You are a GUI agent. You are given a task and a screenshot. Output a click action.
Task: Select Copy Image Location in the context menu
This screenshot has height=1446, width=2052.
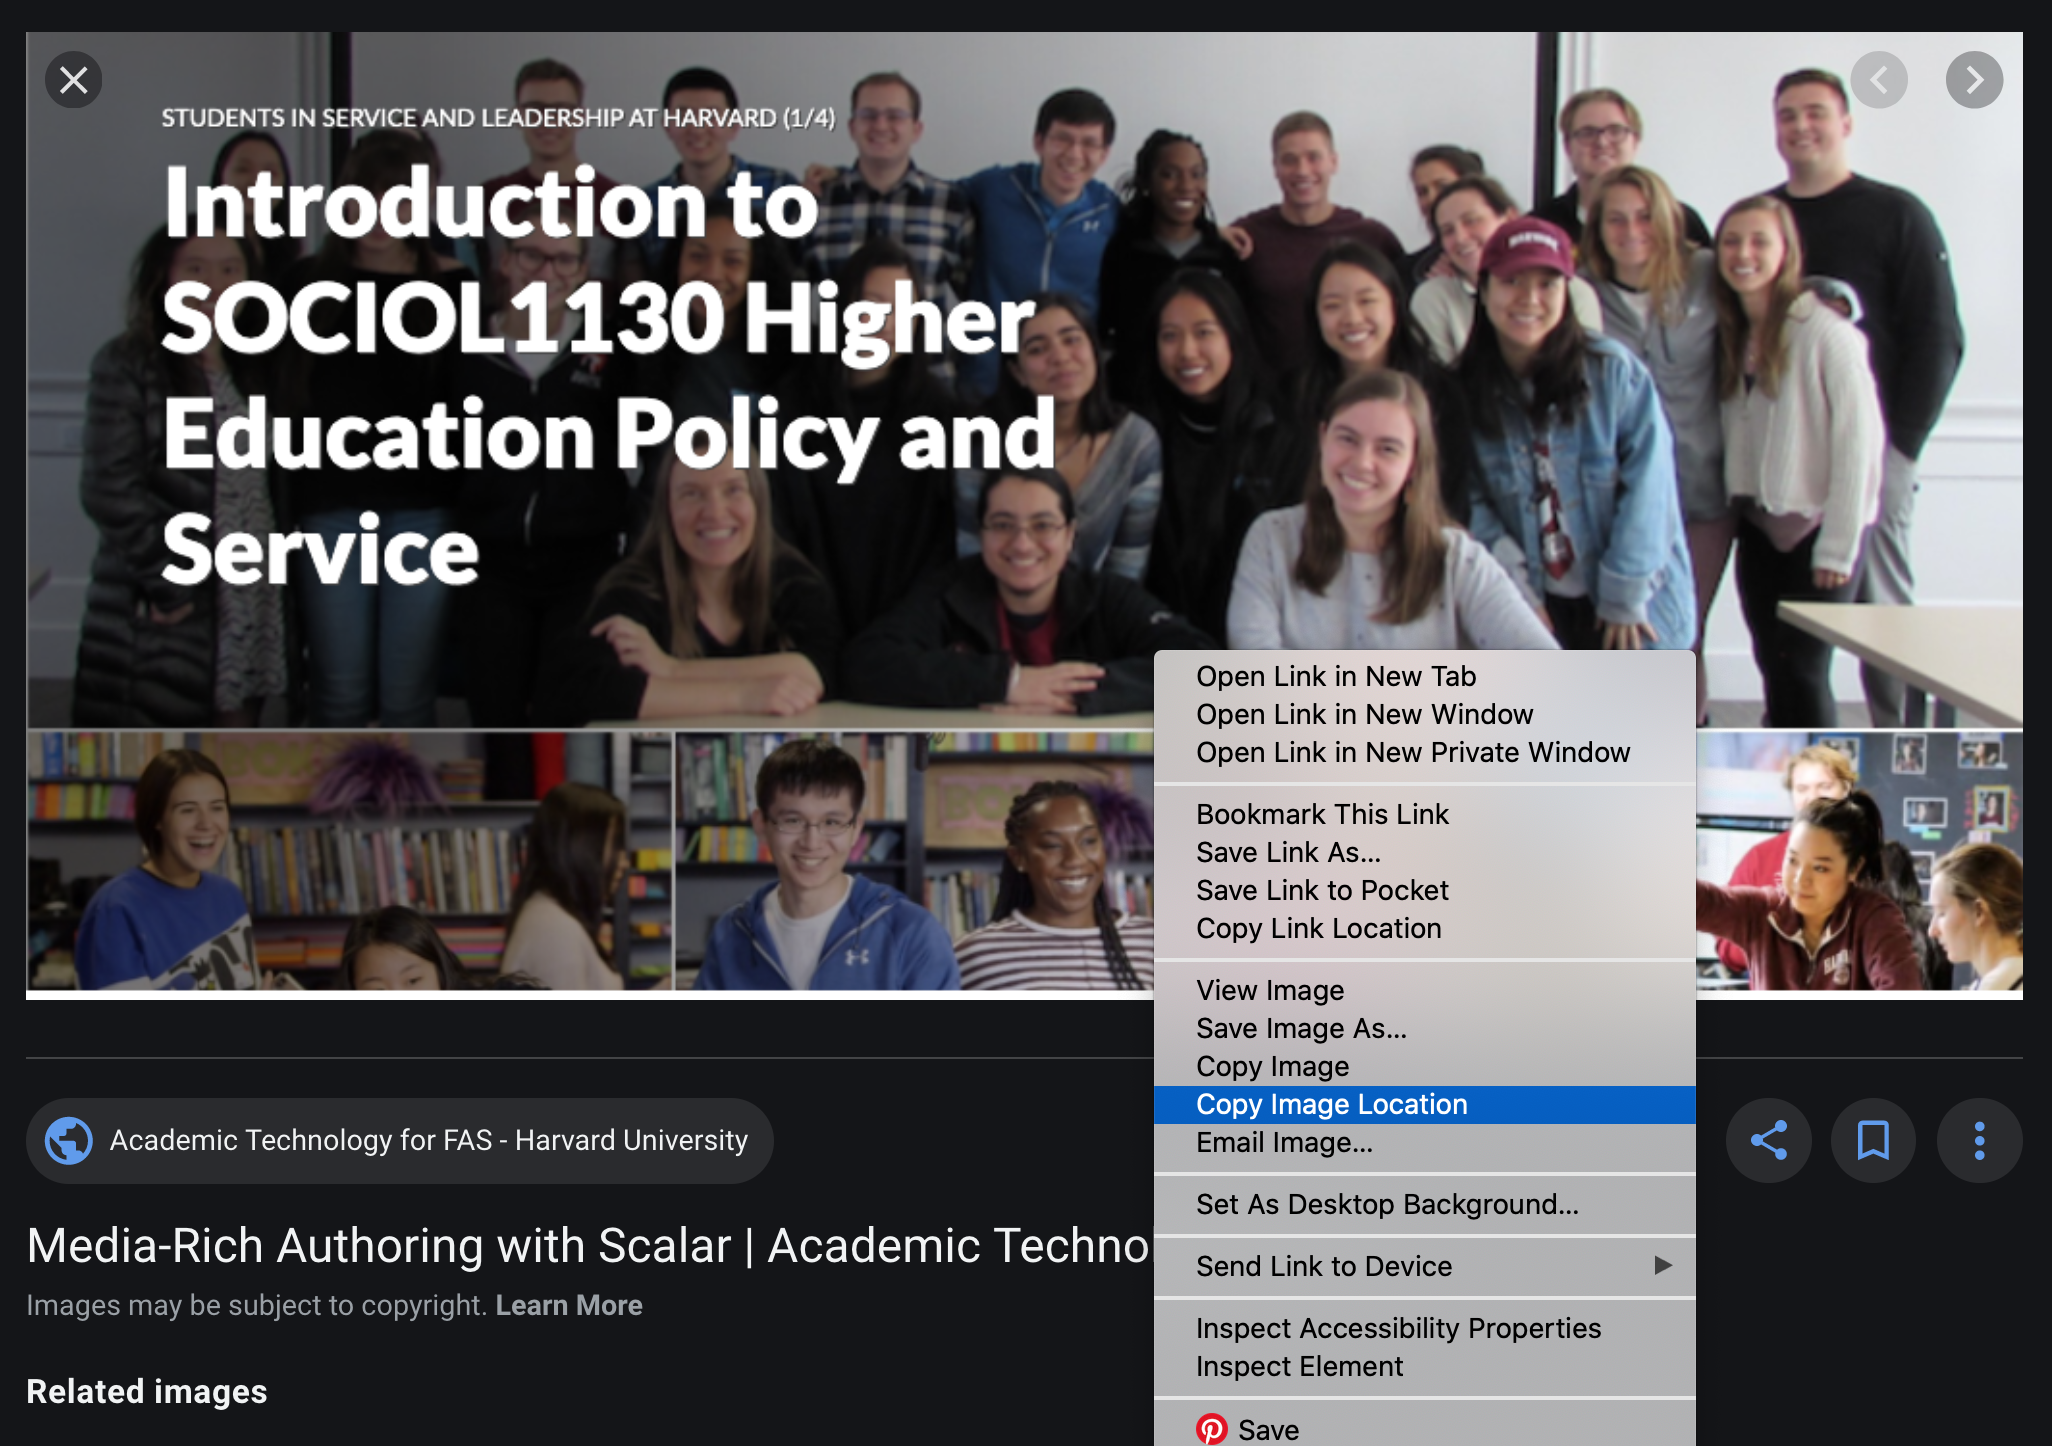pyautogui.click(x=1331, y=1104)
